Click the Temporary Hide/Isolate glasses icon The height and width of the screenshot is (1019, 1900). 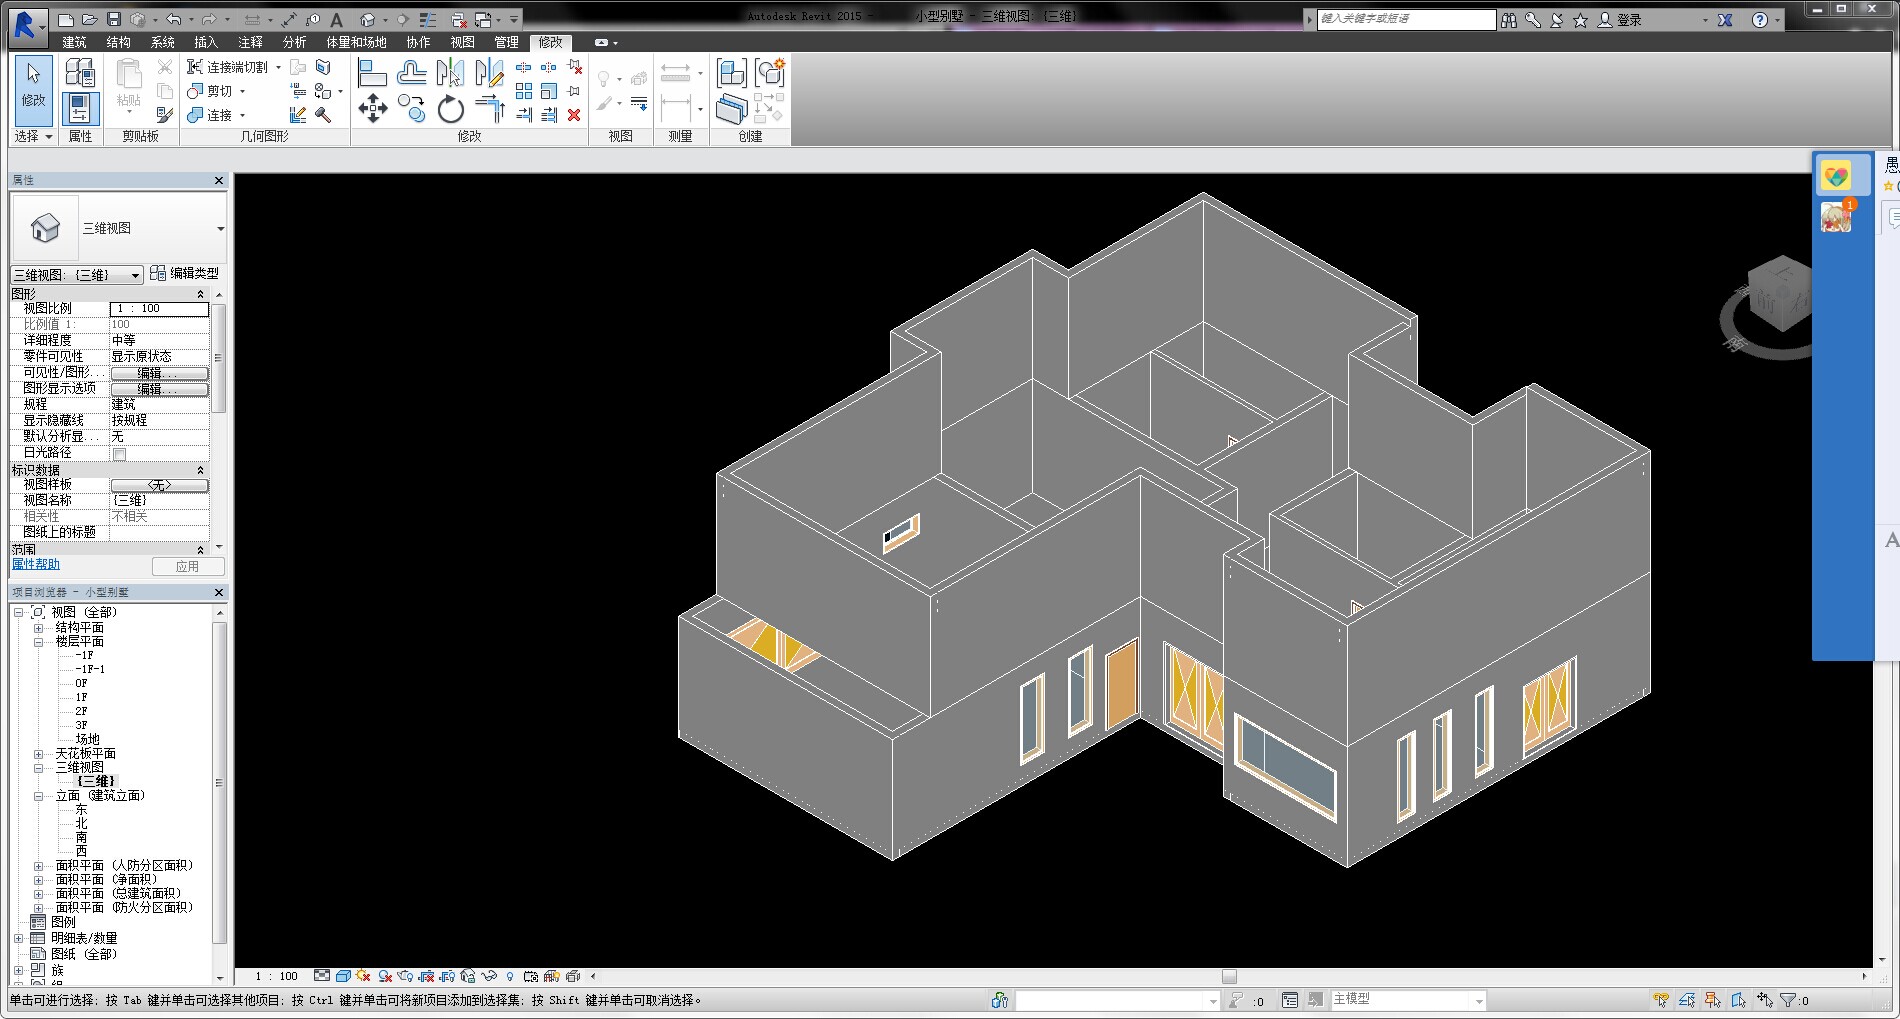point(489,976)
